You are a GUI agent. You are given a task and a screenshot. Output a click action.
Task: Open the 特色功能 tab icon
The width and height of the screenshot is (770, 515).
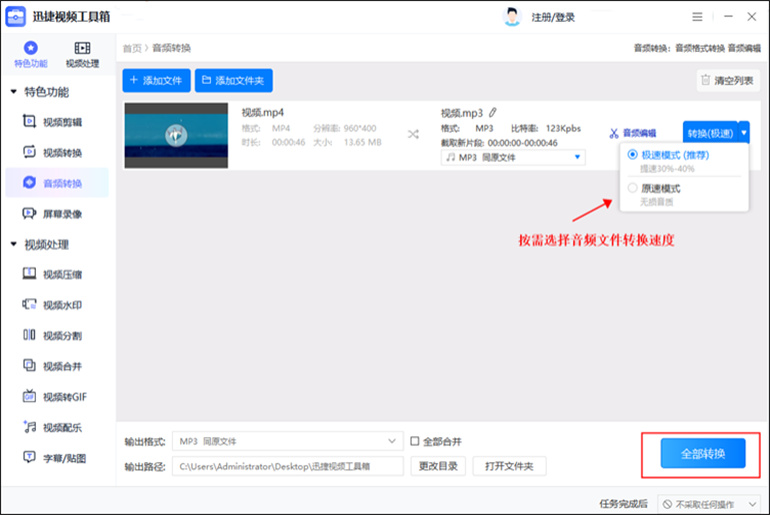(30, 48)
